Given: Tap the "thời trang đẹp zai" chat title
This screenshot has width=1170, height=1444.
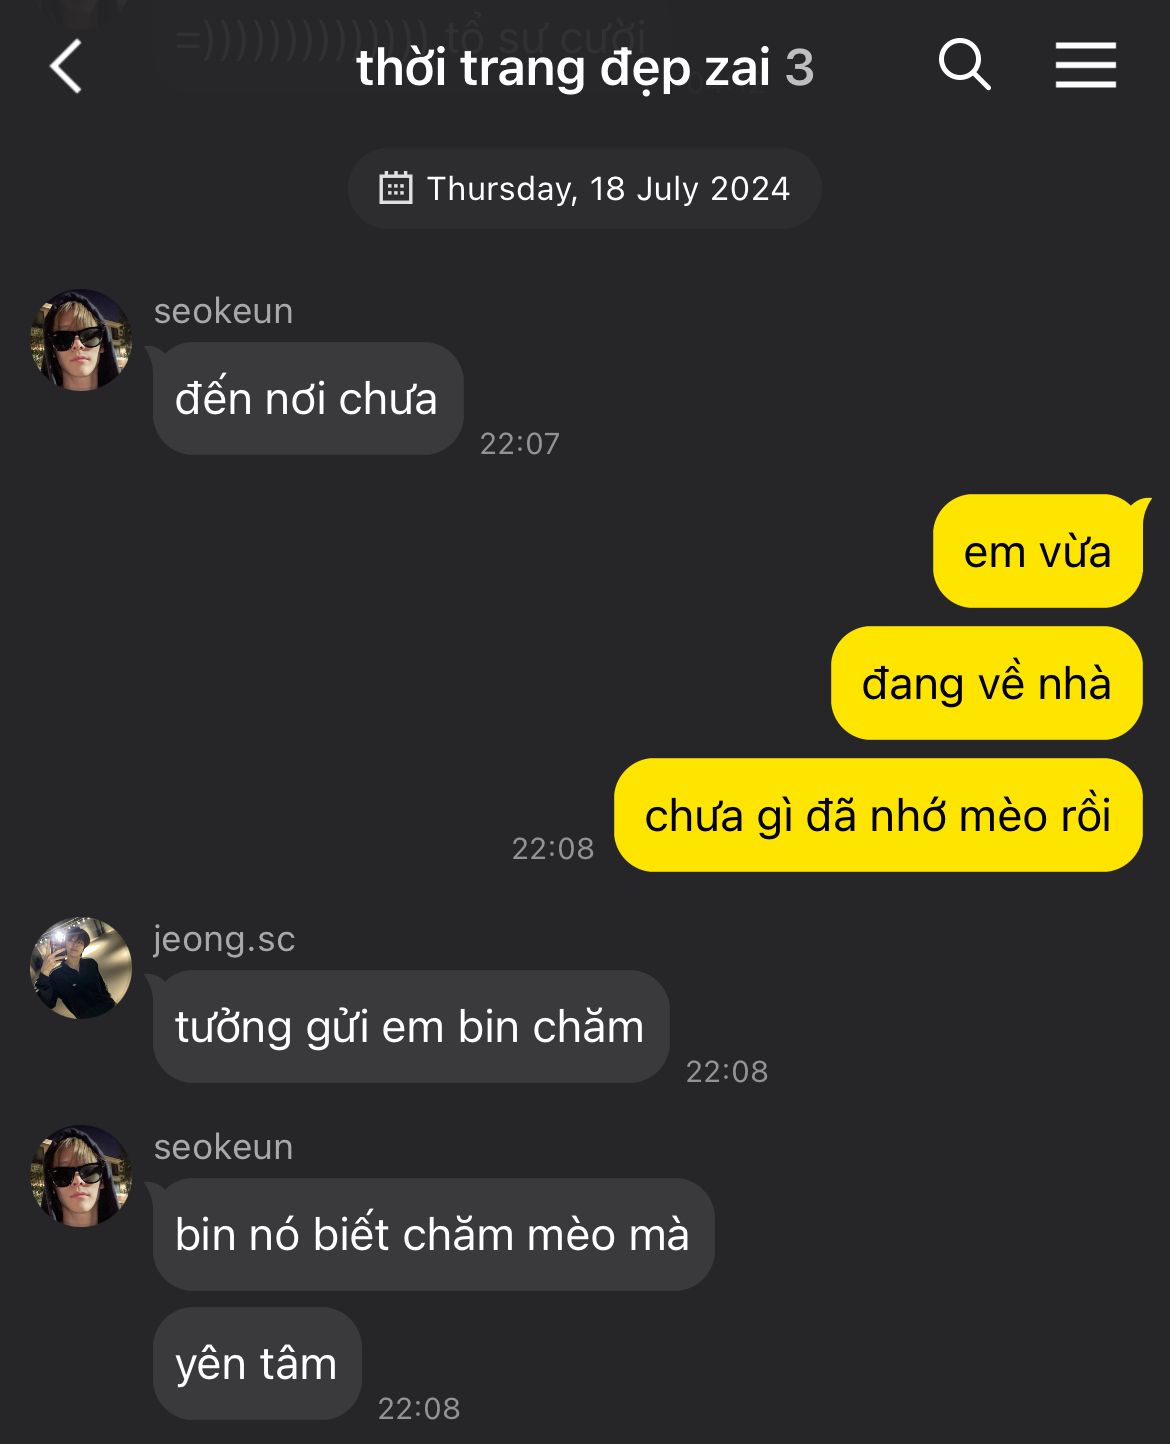Looking at the screenshot, I should pyautogui.click(x=563, y=68).
